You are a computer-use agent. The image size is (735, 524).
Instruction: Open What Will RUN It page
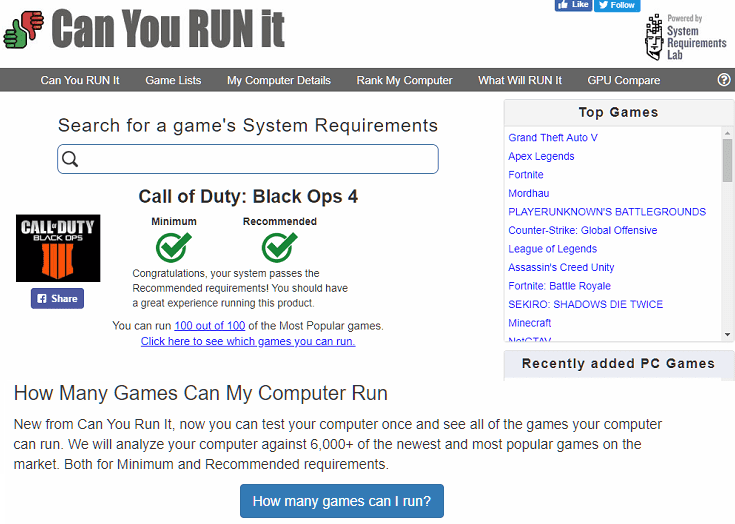[520, 80]
